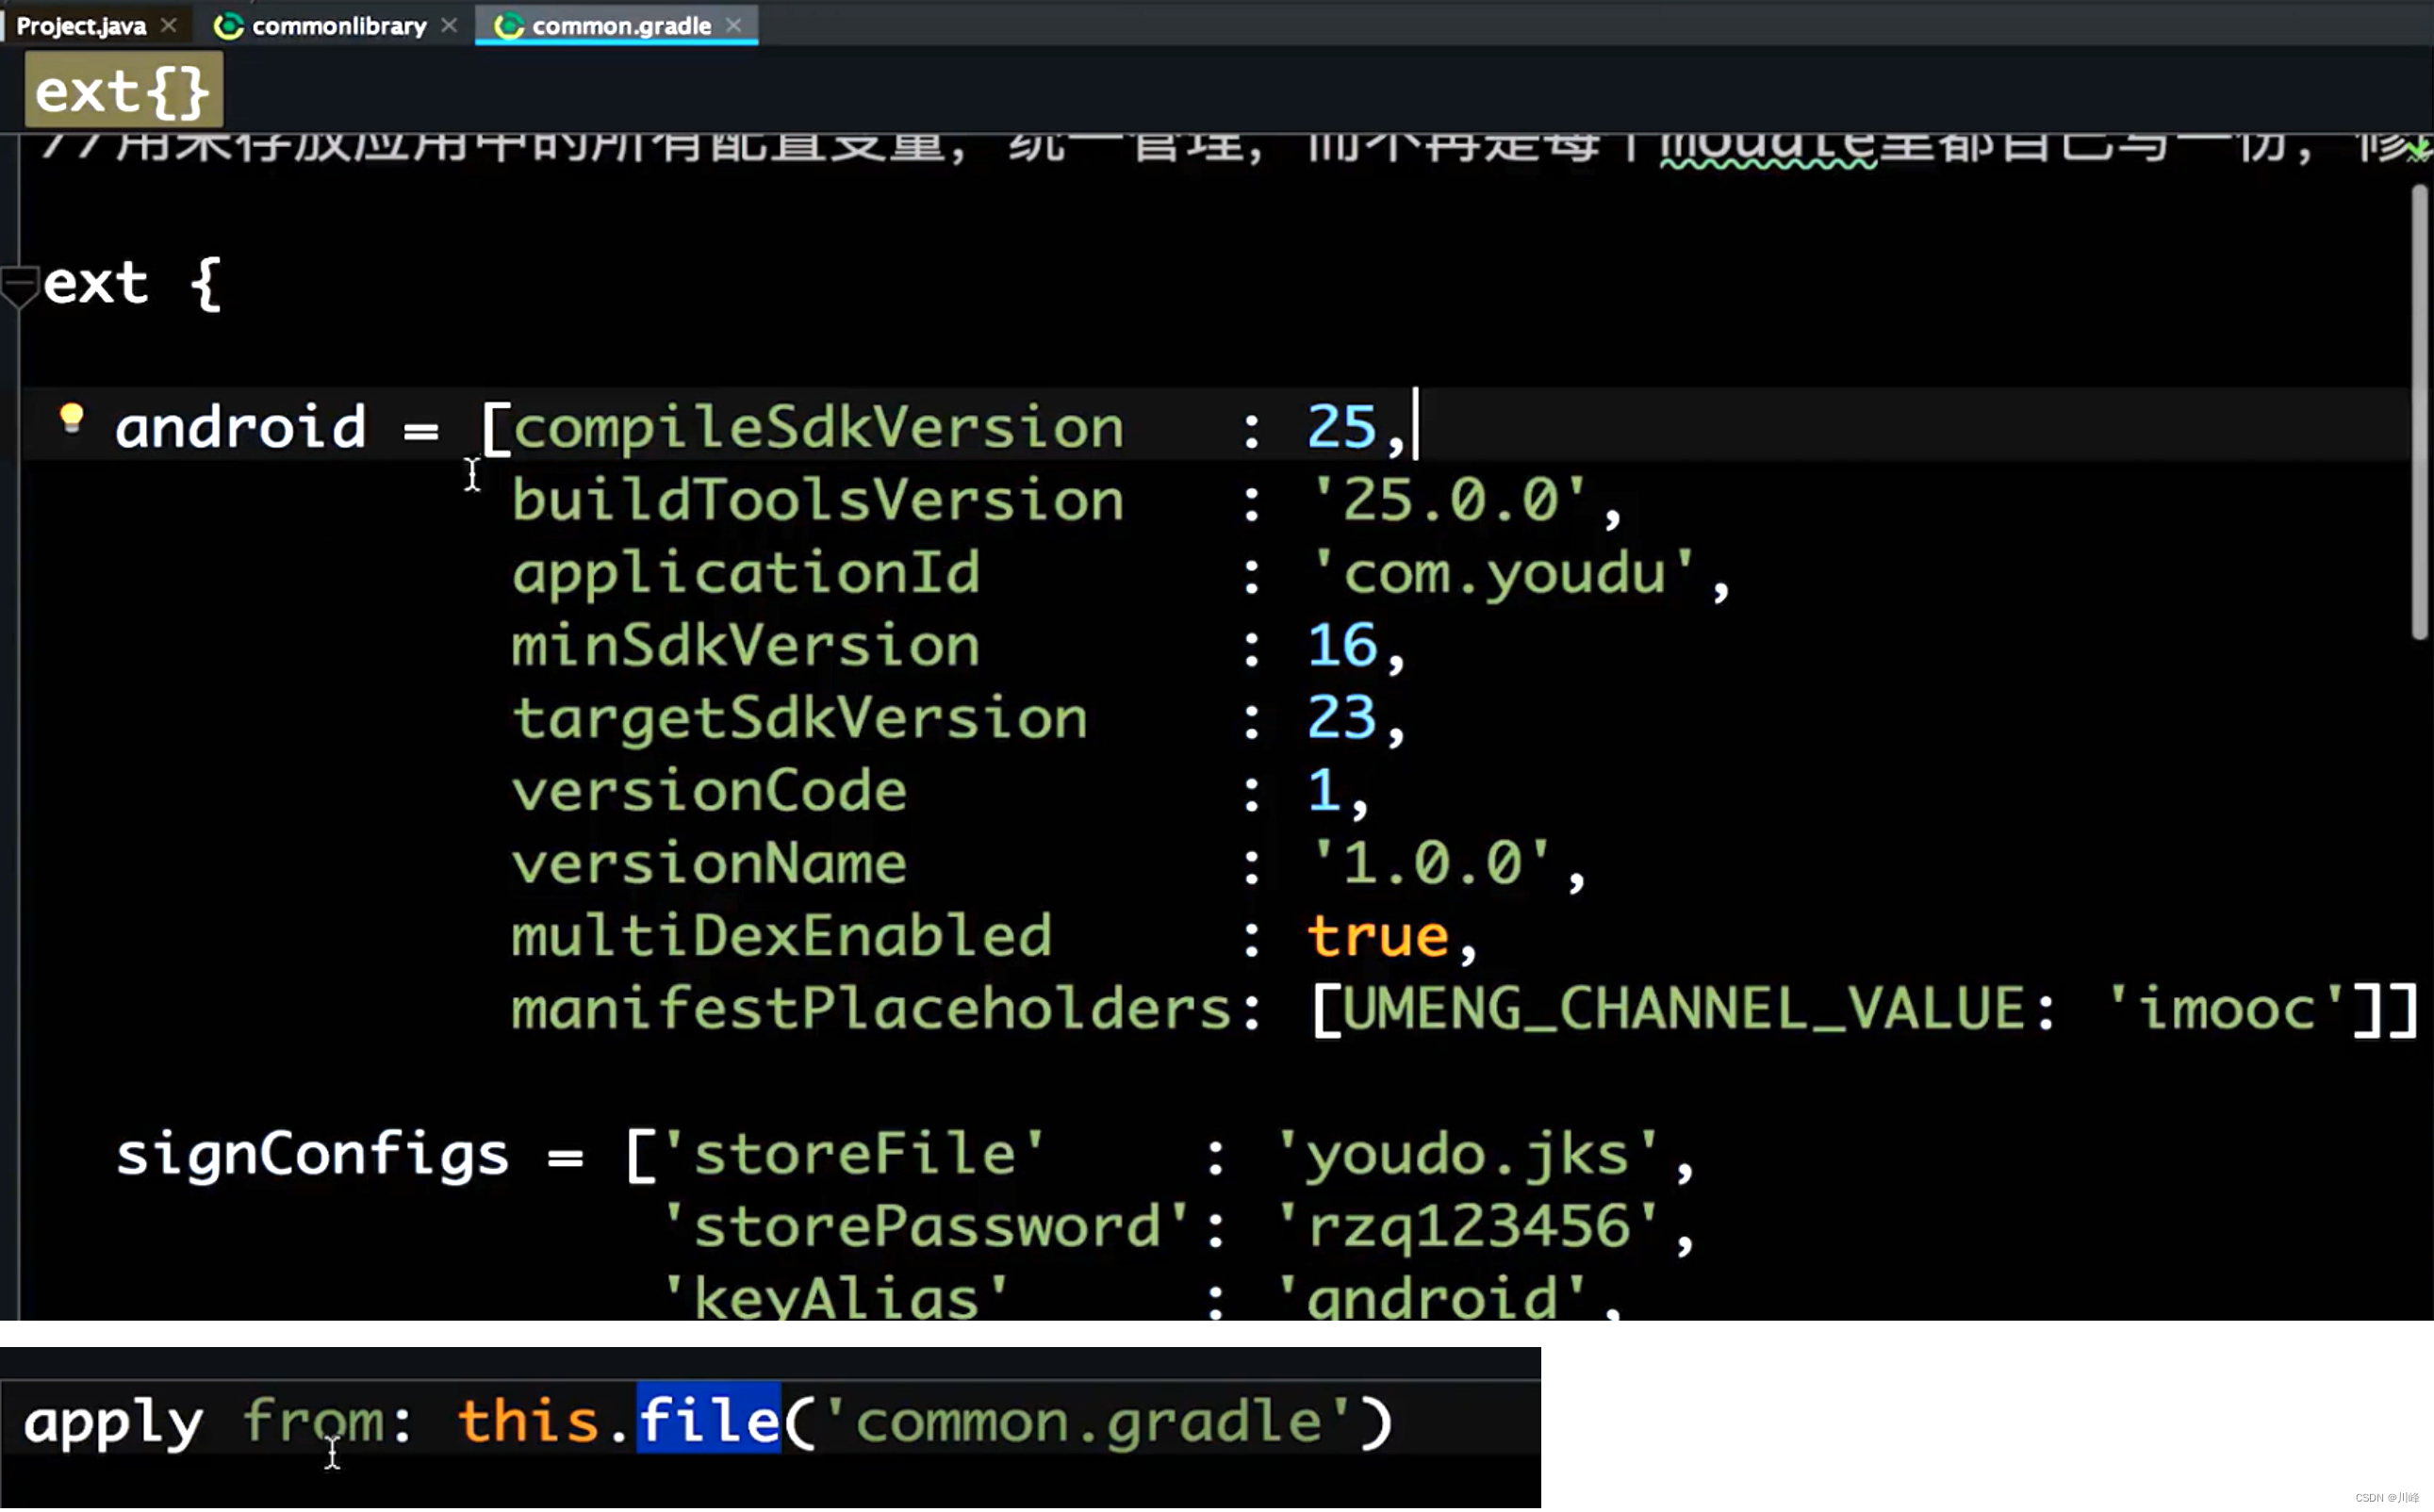The image size is (2434, 1512).
Task: Click the compileSdkVersion key
Action: point(819,428)
